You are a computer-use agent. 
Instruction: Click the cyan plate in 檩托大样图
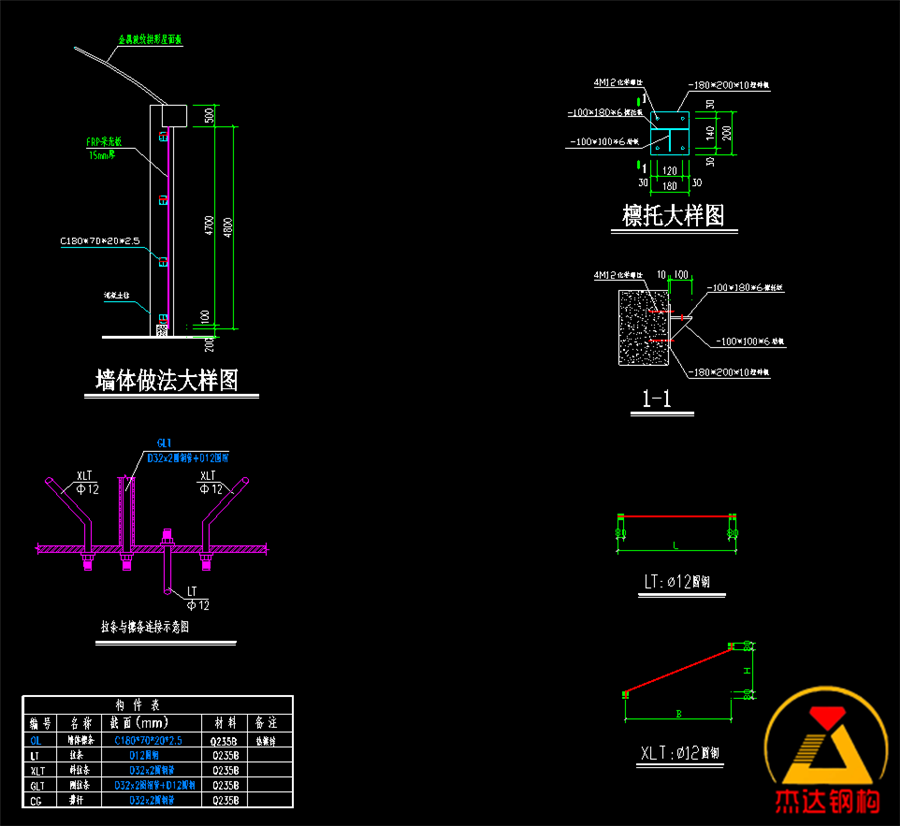pos(669,133)
